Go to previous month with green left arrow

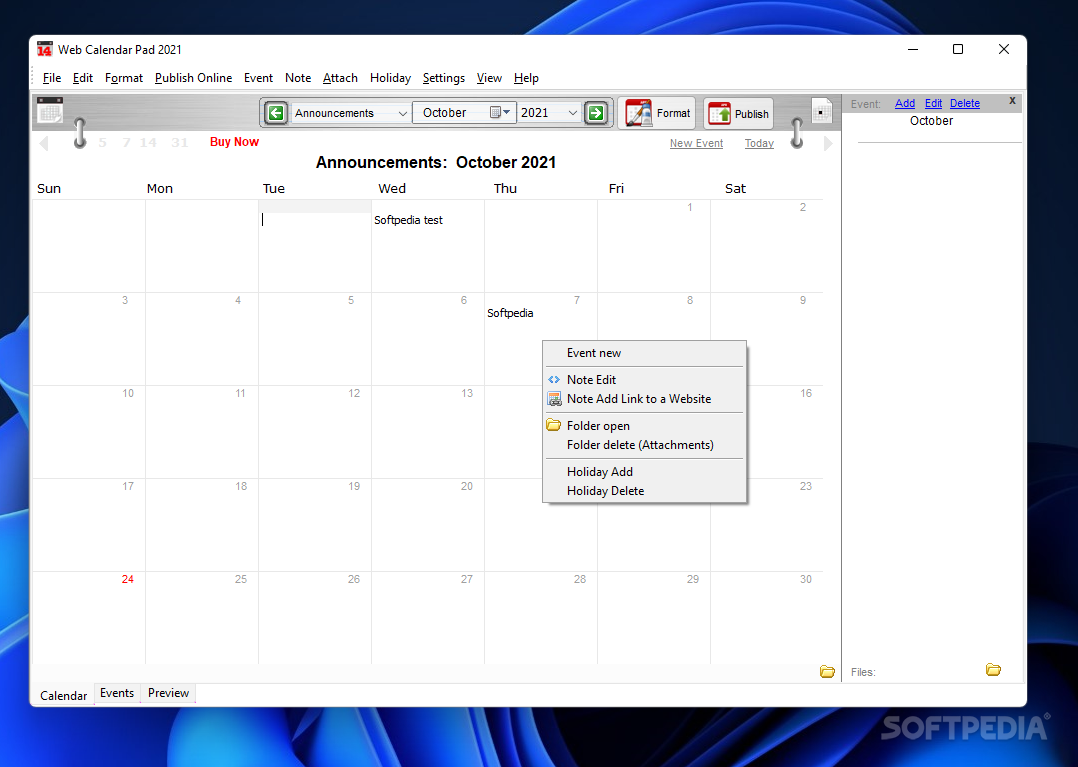(x=276, y=113)
